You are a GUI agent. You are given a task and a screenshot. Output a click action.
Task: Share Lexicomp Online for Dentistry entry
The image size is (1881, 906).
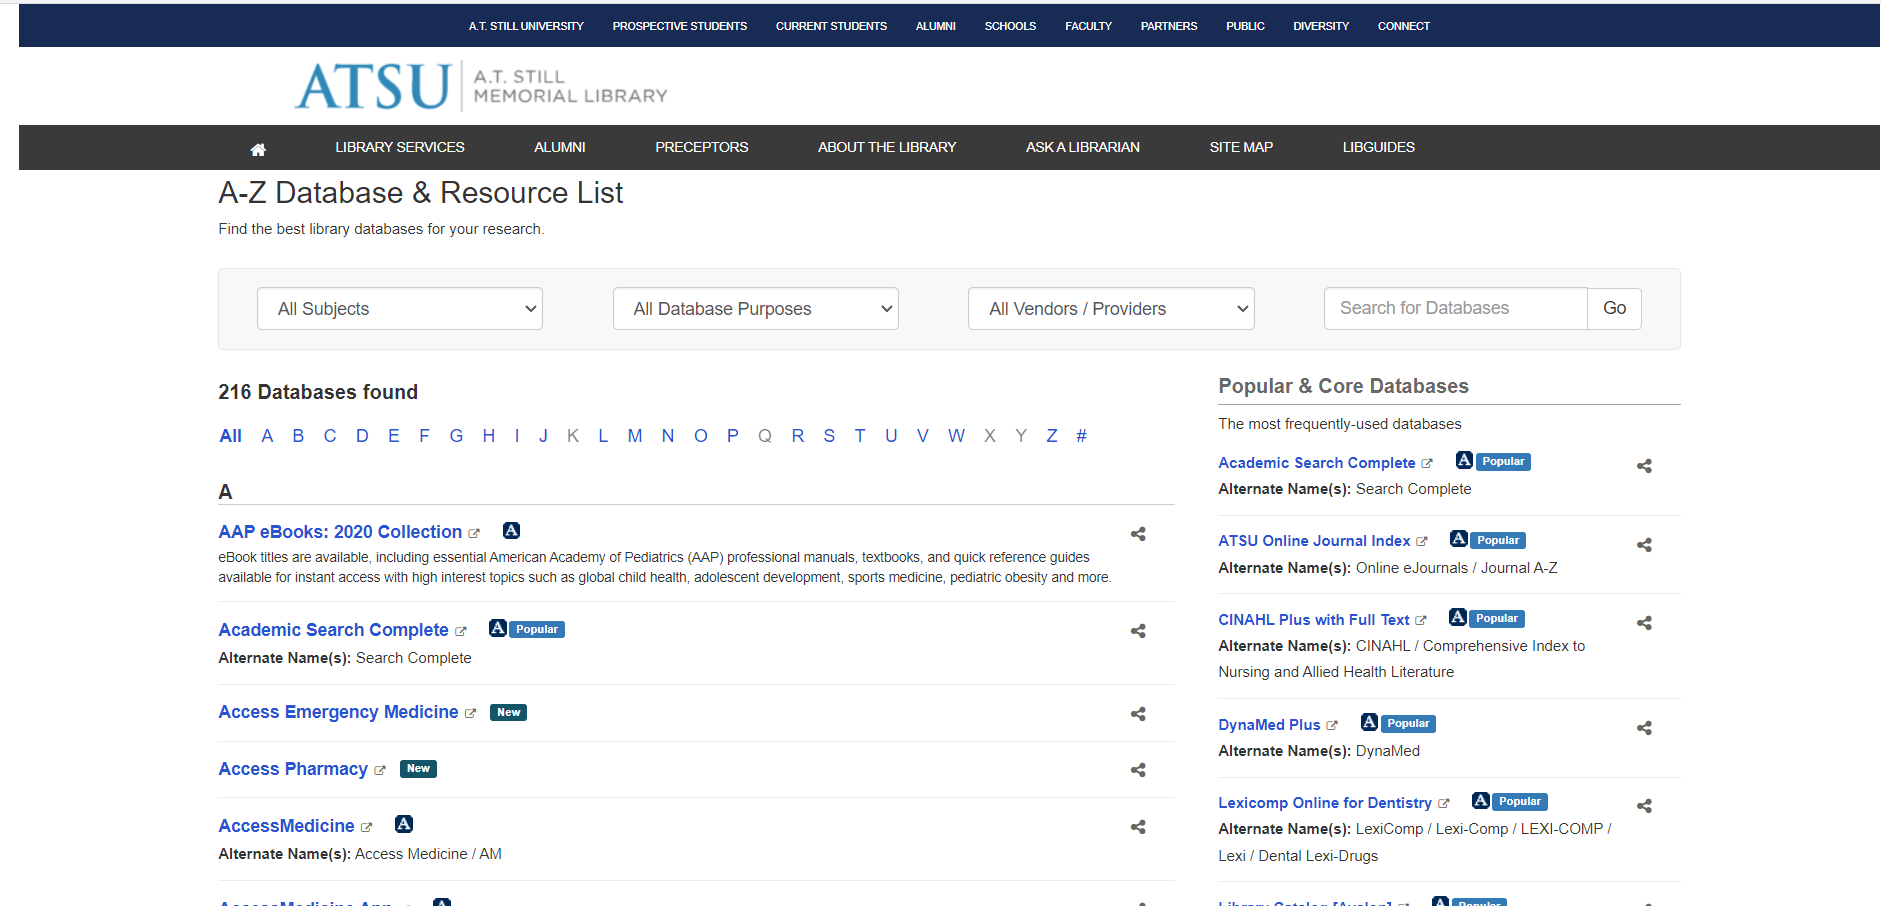click(1644, 806)
